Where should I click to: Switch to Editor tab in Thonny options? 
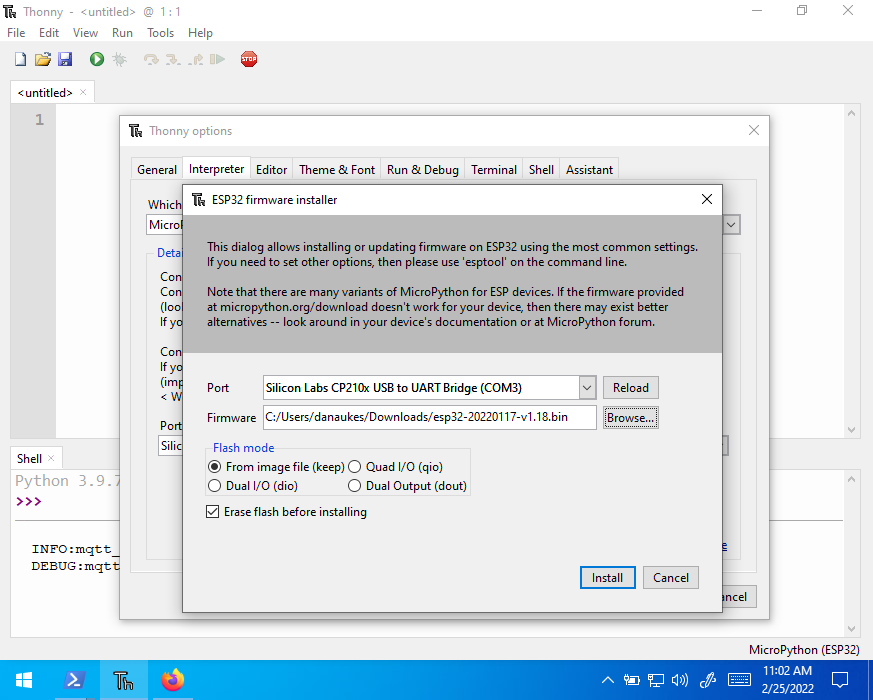point(271,169)
